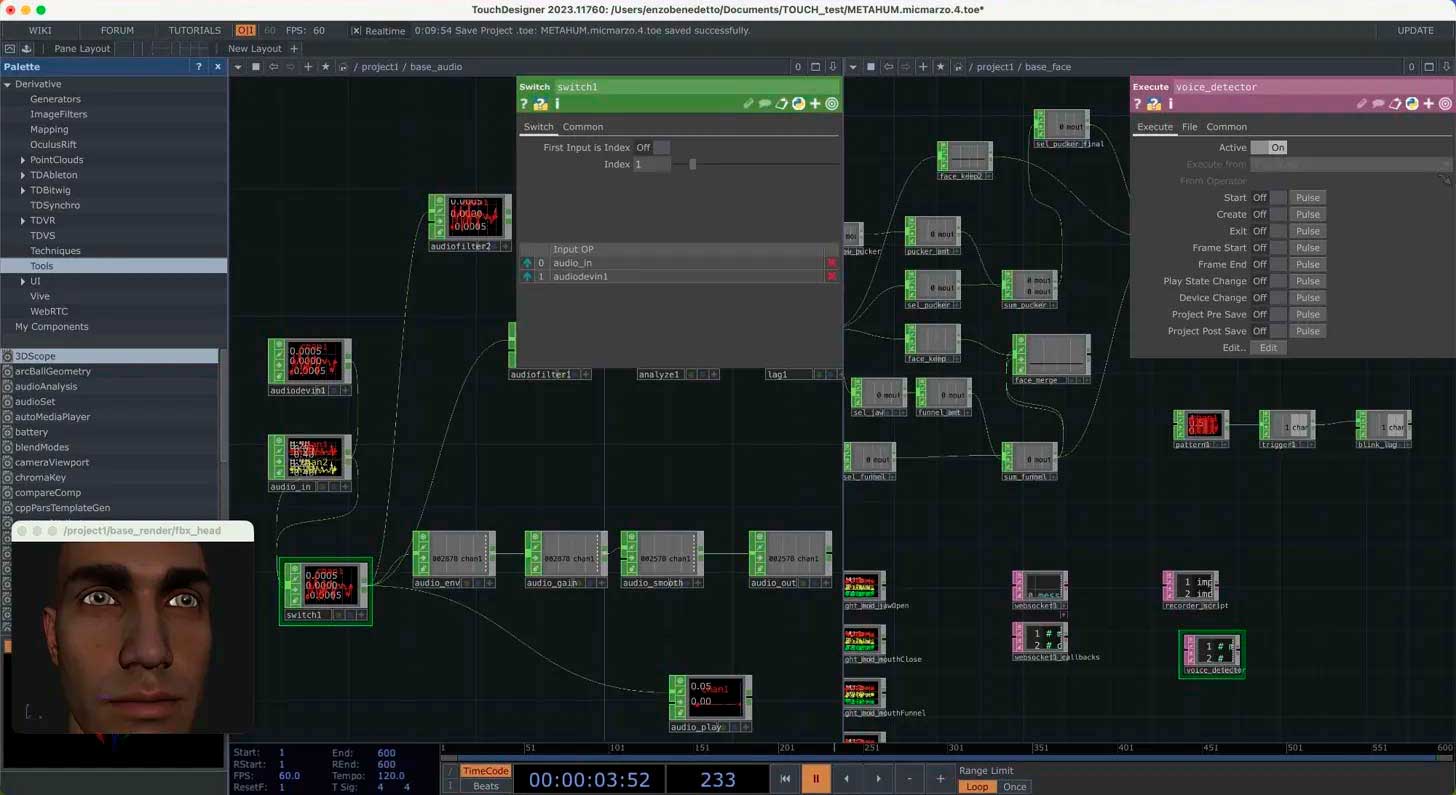Open the comment icon in voice_detector parameter header

[1378, 104]
